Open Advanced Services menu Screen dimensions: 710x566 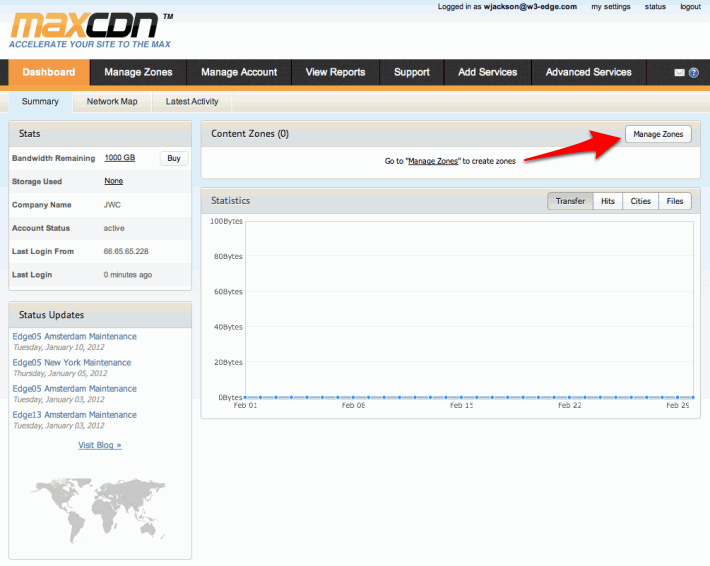click(589, 72)
